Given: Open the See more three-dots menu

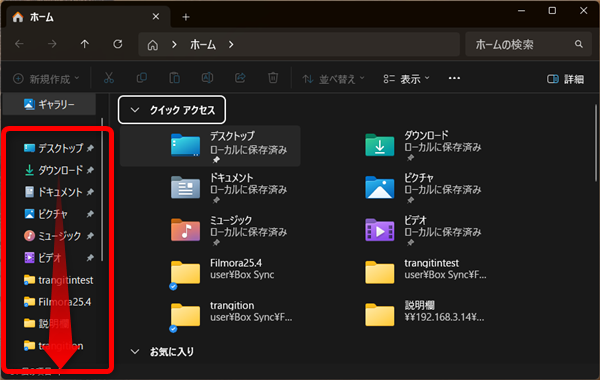Looking at the screenshot, I should click(454, 78).
